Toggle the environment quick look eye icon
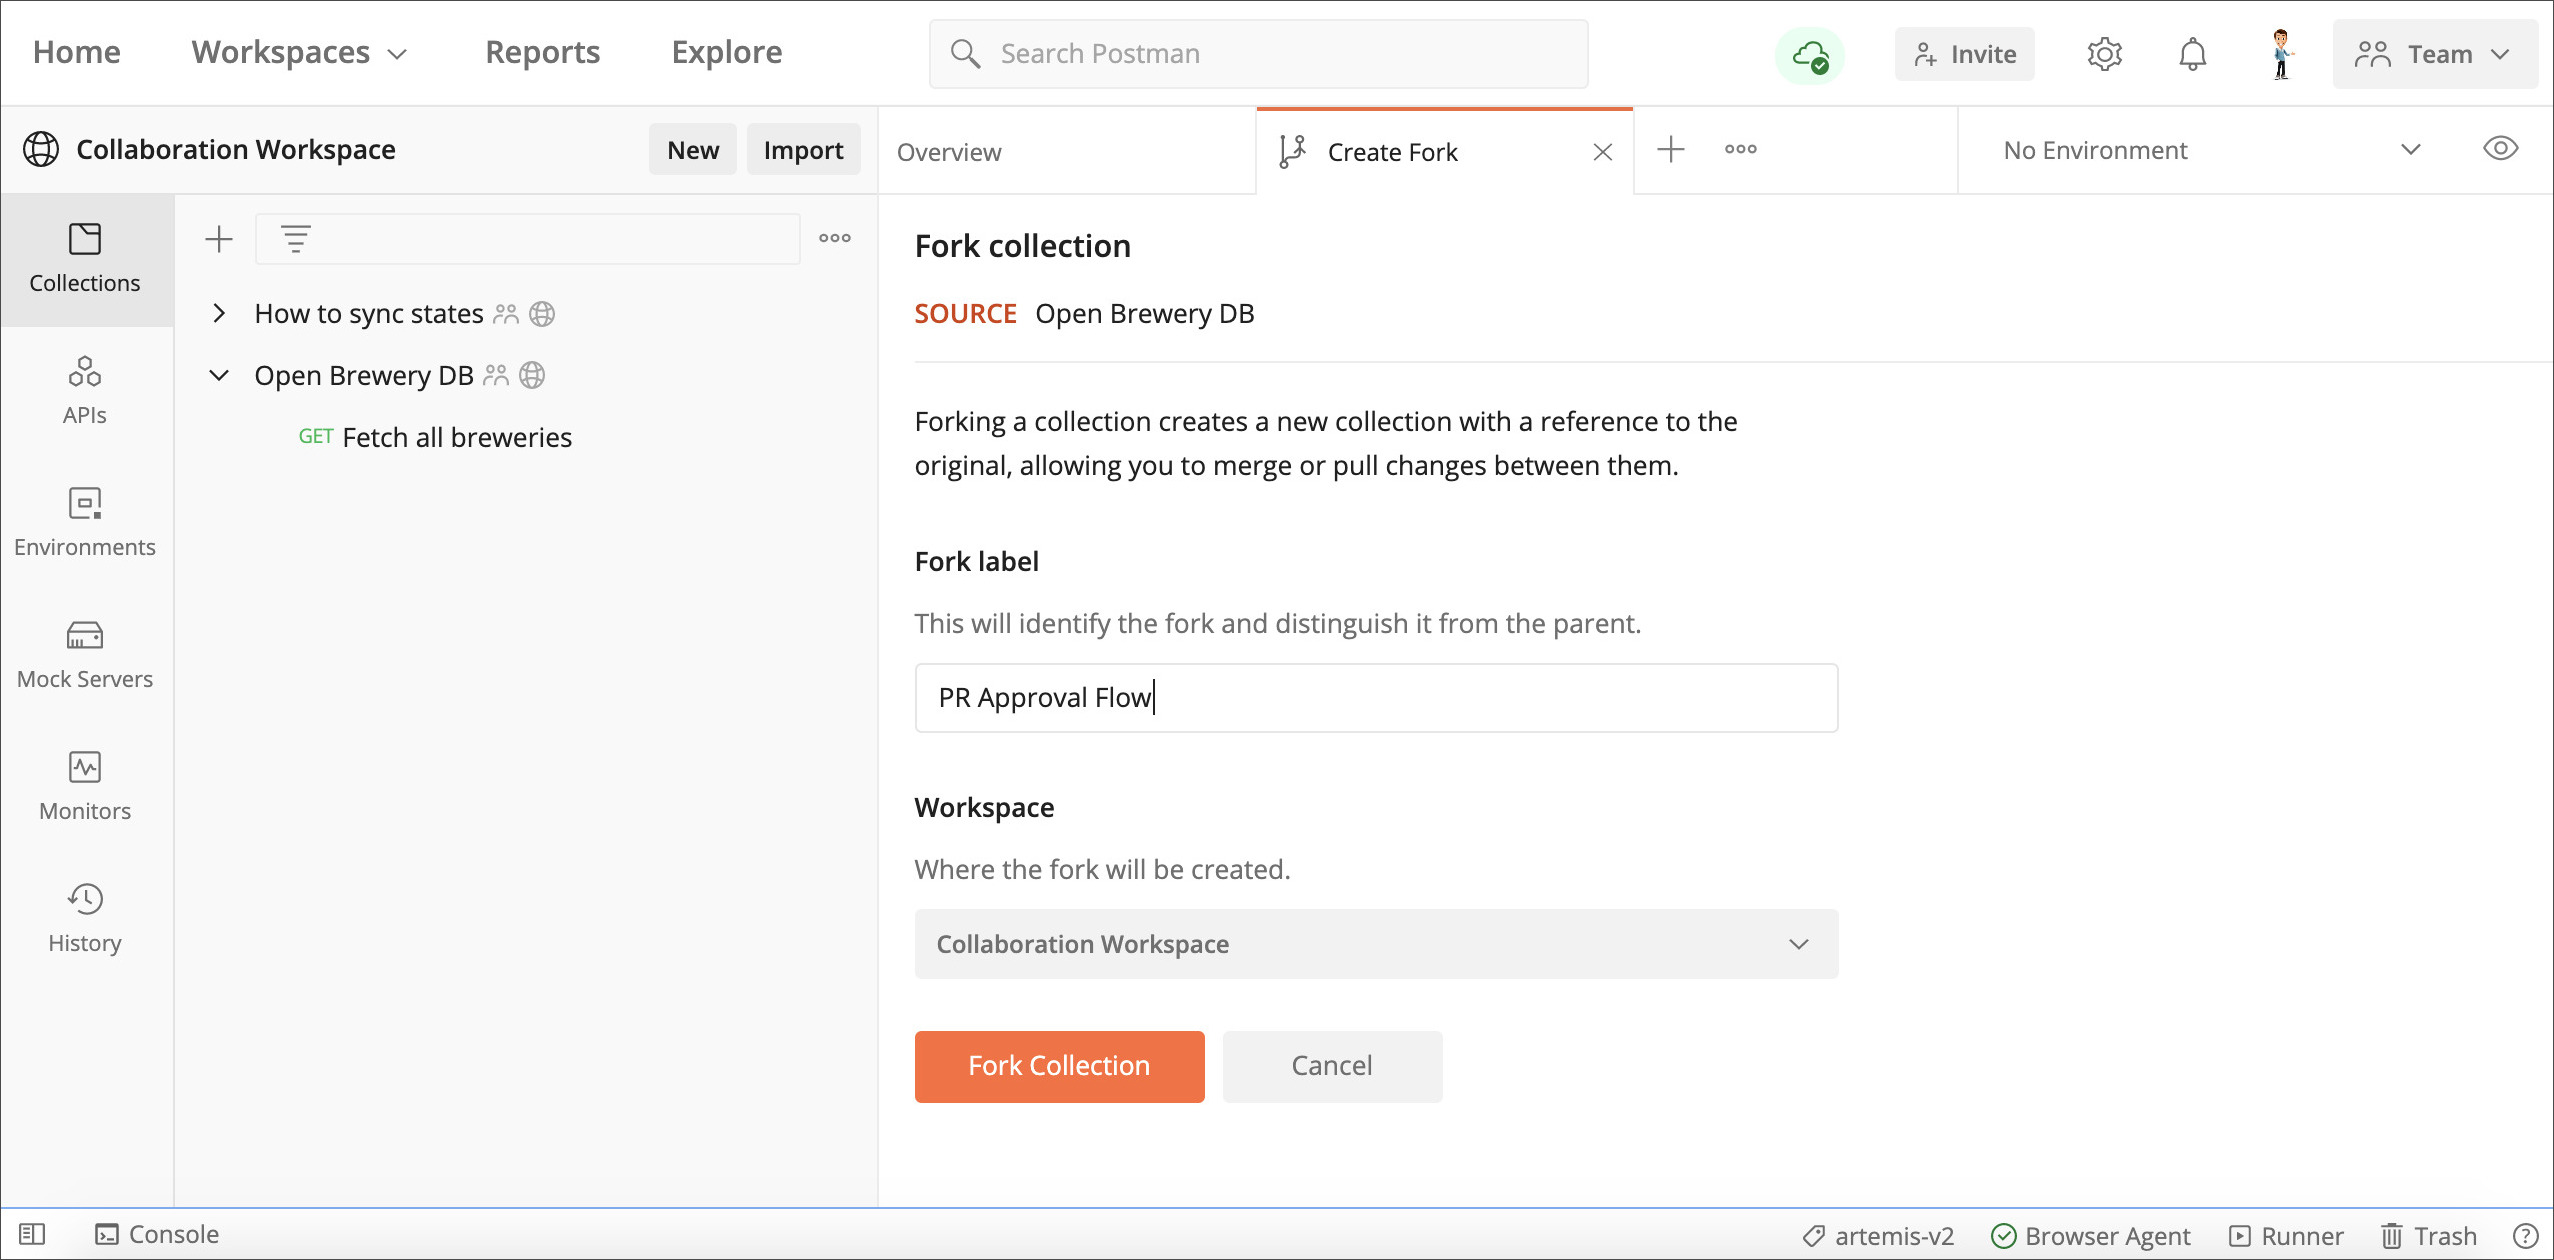 click(2500, 149)
